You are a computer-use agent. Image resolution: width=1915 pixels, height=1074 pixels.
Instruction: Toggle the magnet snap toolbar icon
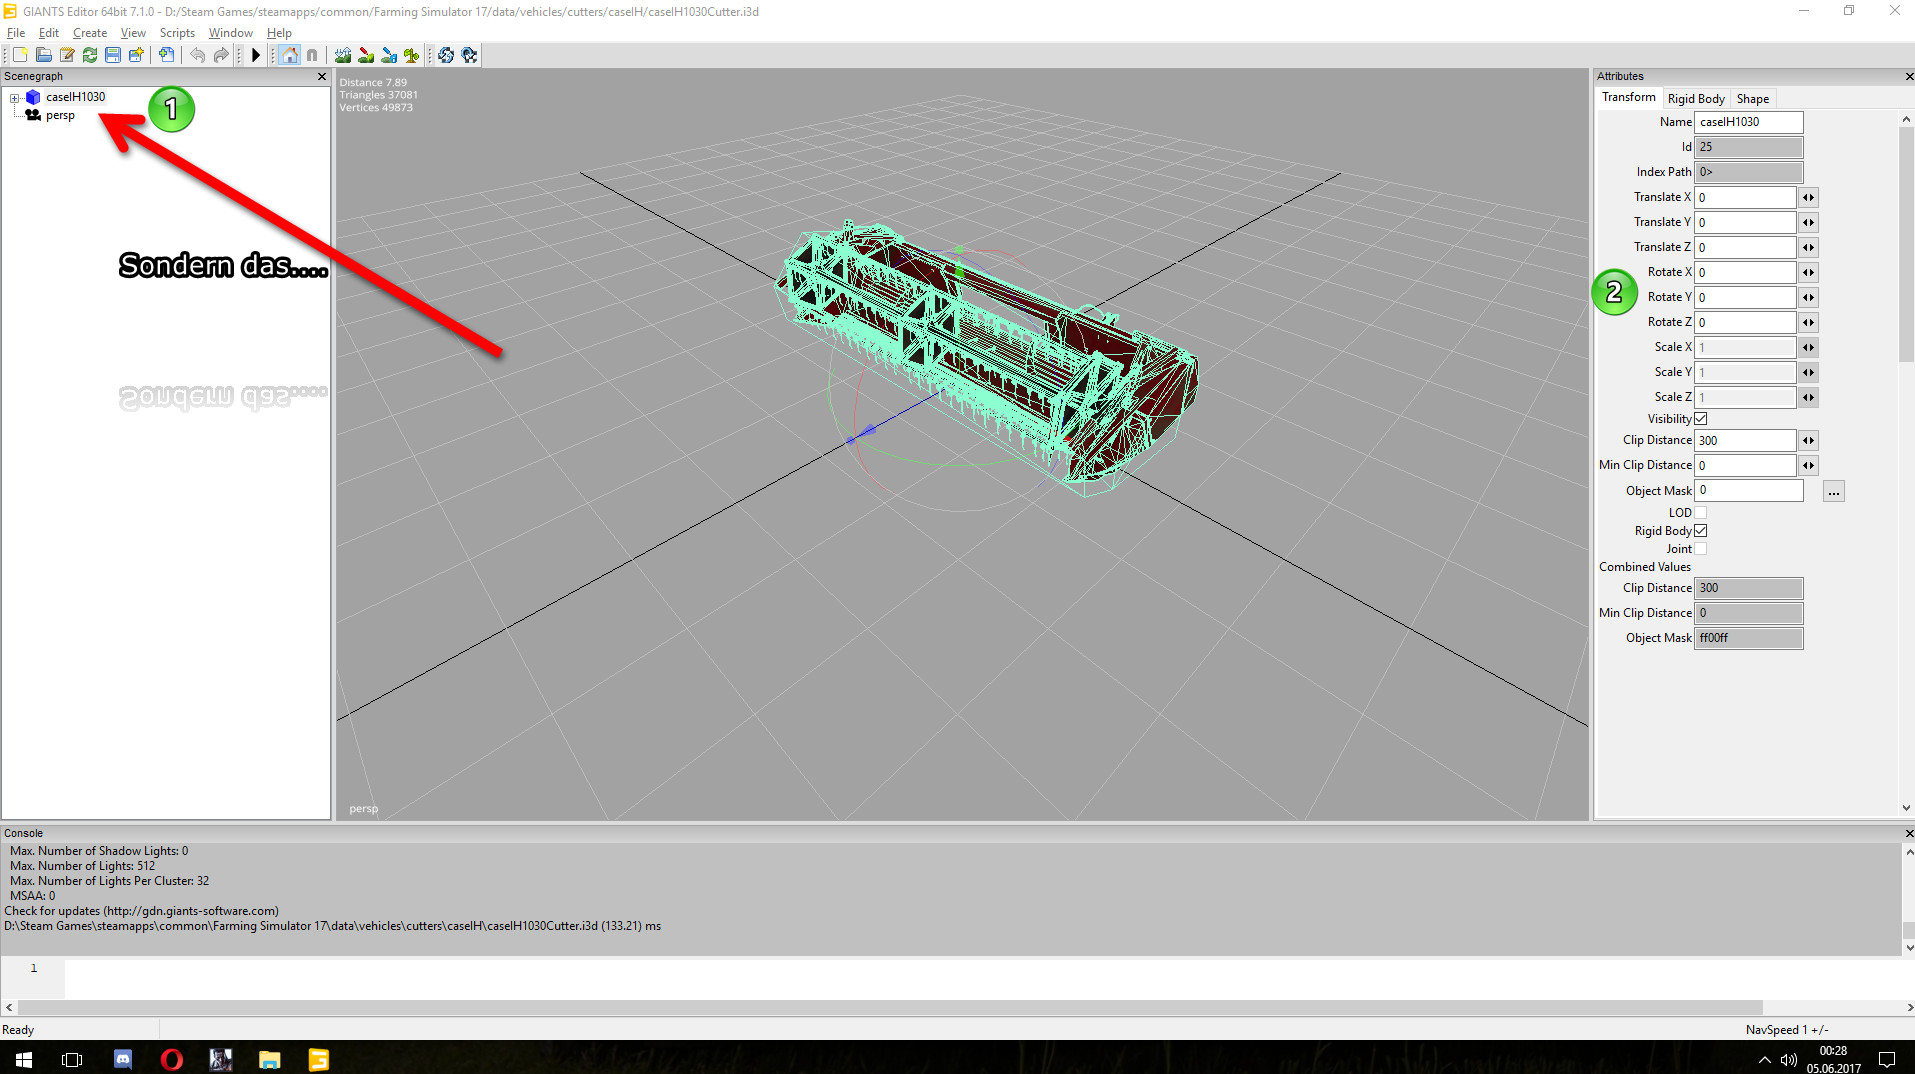pos(312,55)
